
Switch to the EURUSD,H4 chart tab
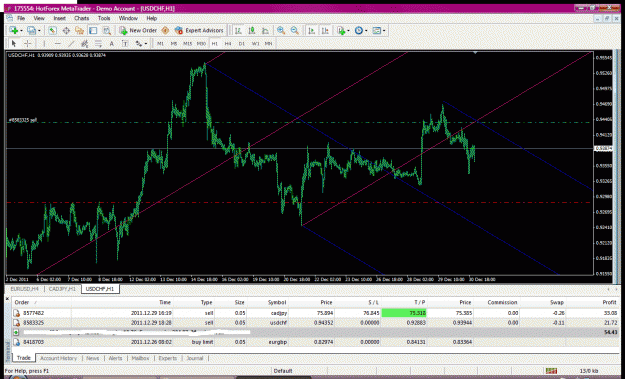pyautogui.click(x=25, y=289)
